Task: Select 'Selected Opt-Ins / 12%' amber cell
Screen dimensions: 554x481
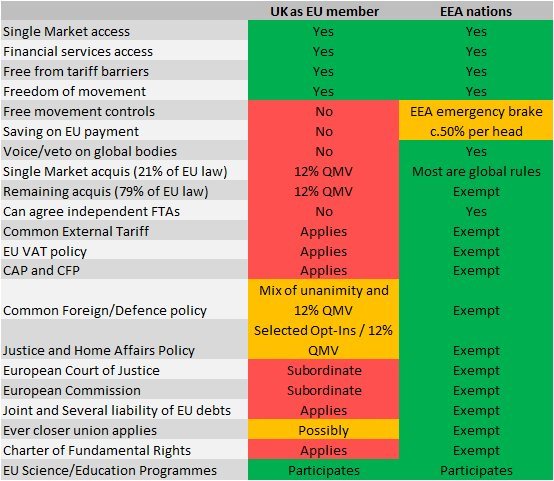Action: pos(324,339)
